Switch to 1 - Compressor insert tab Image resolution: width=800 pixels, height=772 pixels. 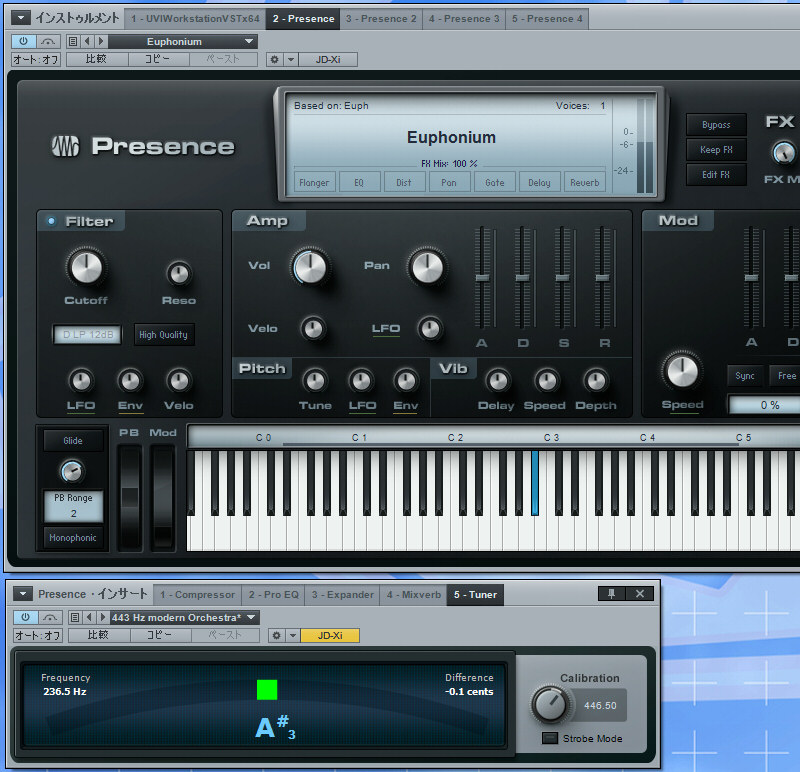(197, 595)
